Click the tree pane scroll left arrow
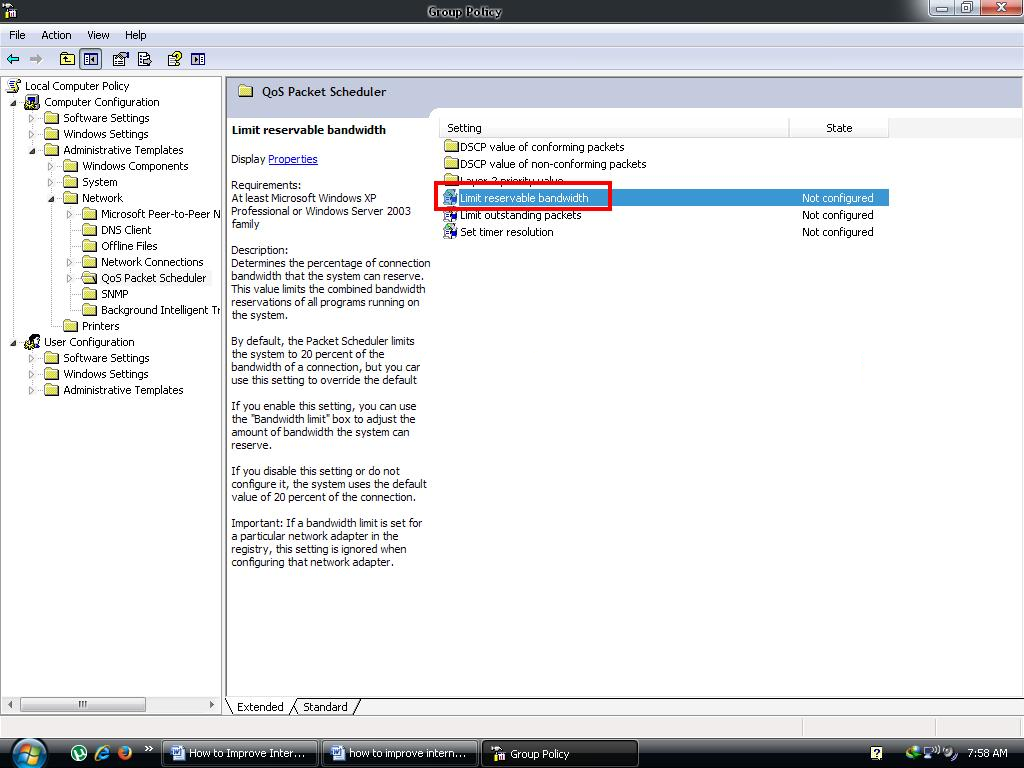The width and height of the screenshot is (1024, 768). click(x=10, y=705)
